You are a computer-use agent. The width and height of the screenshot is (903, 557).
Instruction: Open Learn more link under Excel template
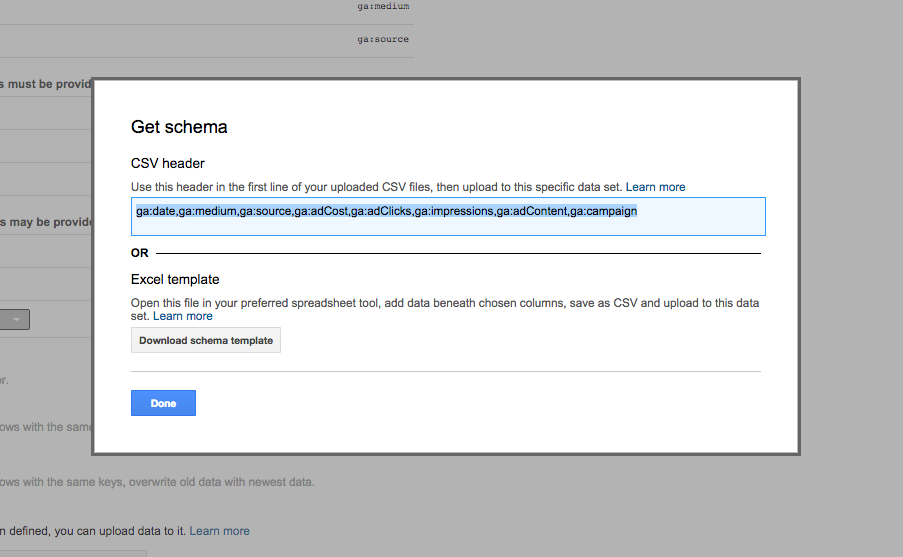183,316
